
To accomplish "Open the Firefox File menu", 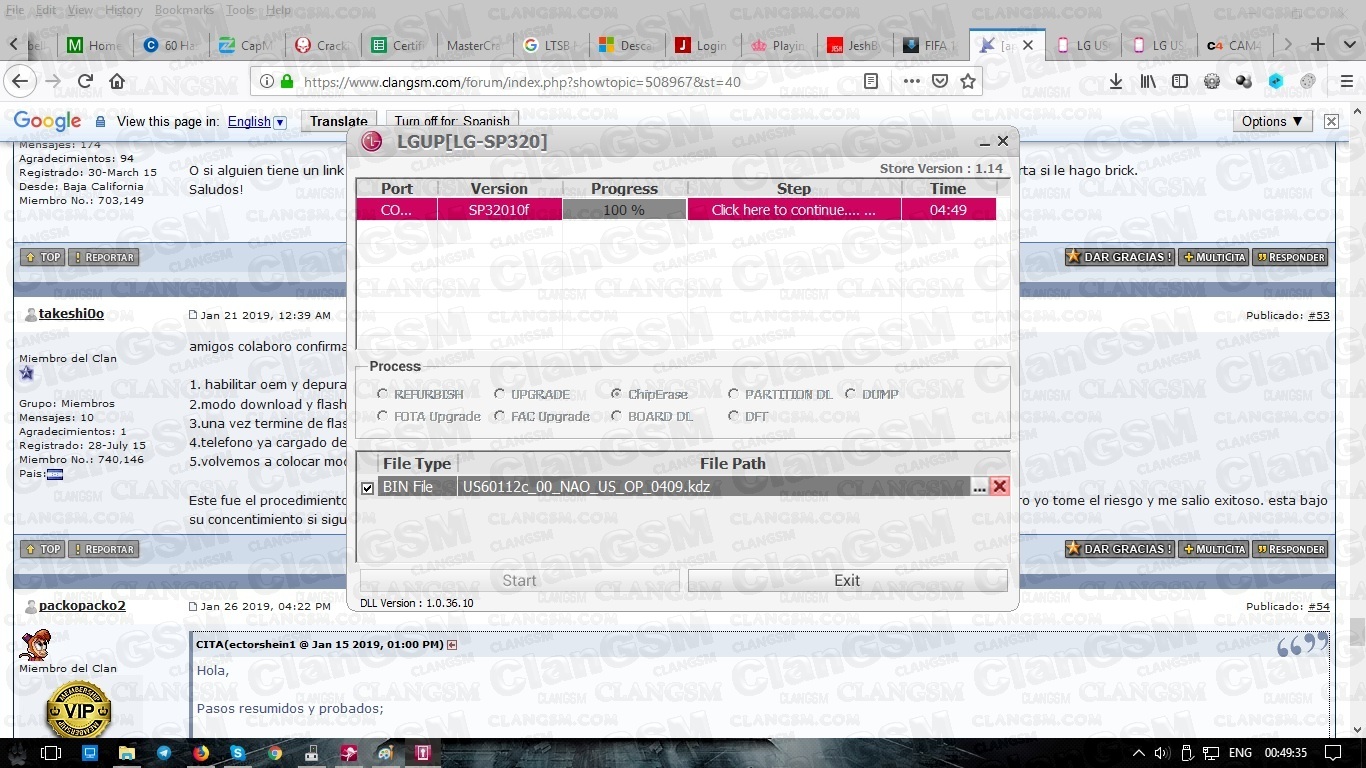I will (x=14, y=10).
